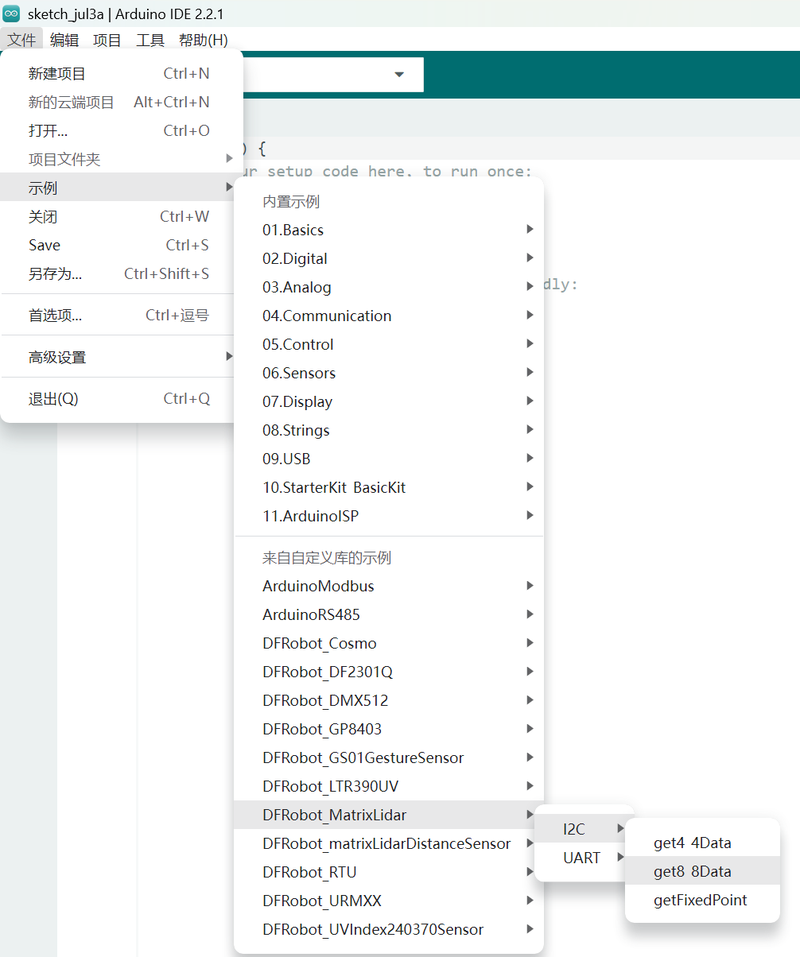800x957 pixels.
Task: Open the 工具 menu
Action: (x=150, y=40)
